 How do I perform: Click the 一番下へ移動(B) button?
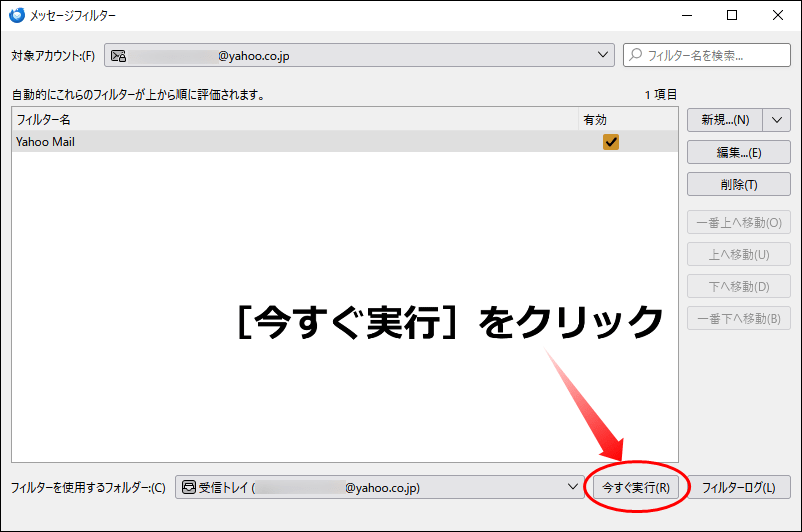(739, 318)
